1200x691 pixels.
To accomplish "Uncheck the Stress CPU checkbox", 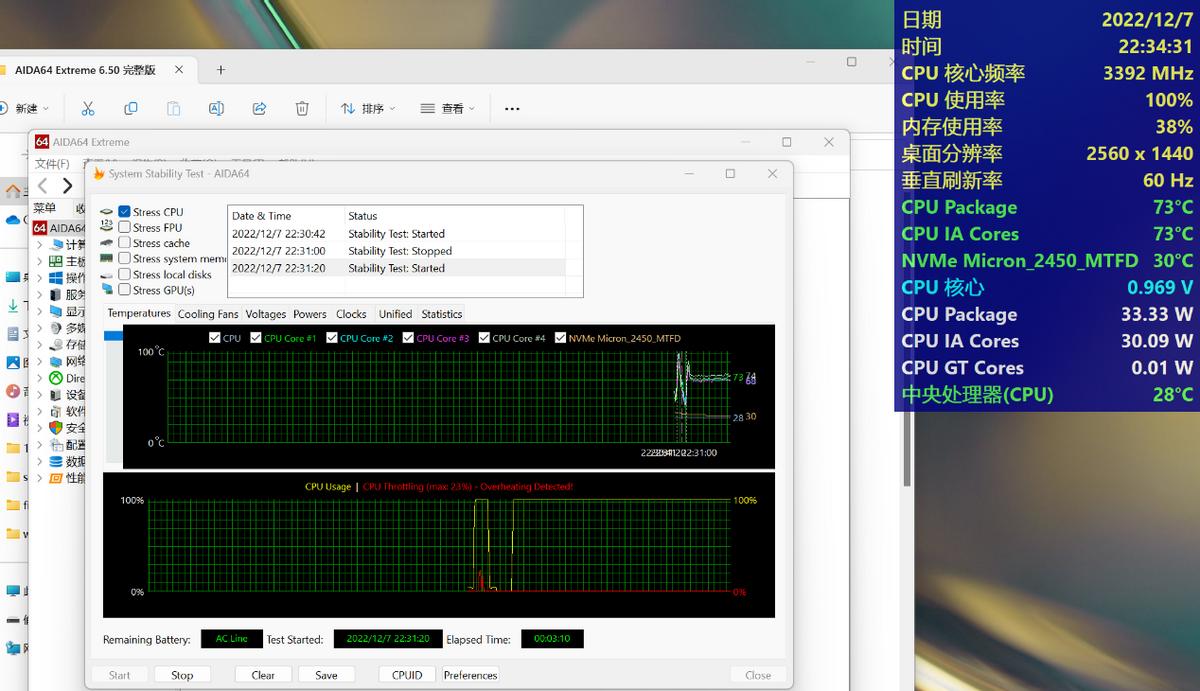I will tap(125, 212).
